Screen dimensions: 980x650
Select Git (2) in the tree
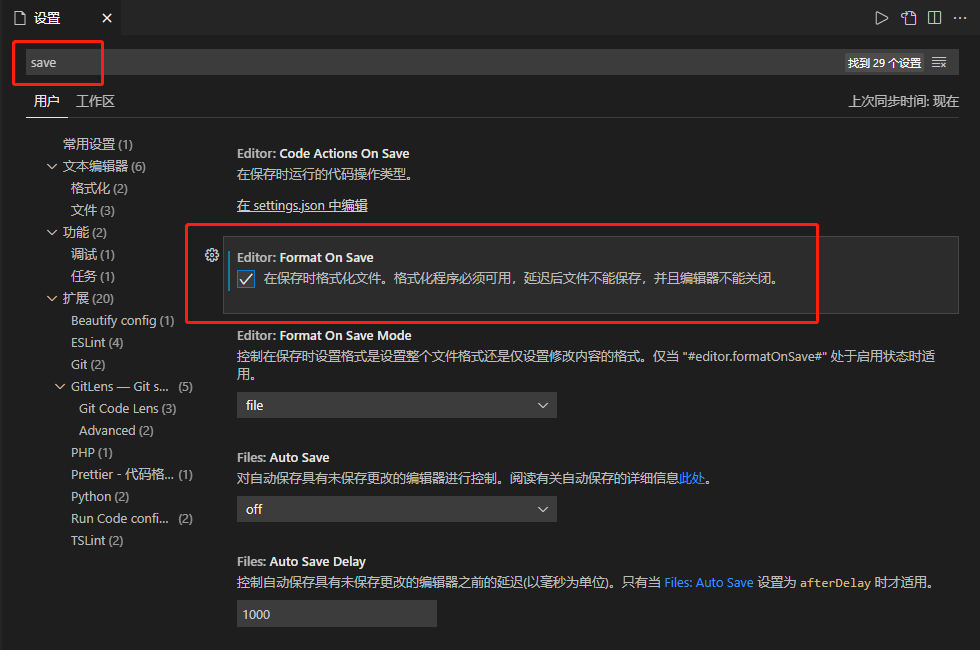coord(88,364)
